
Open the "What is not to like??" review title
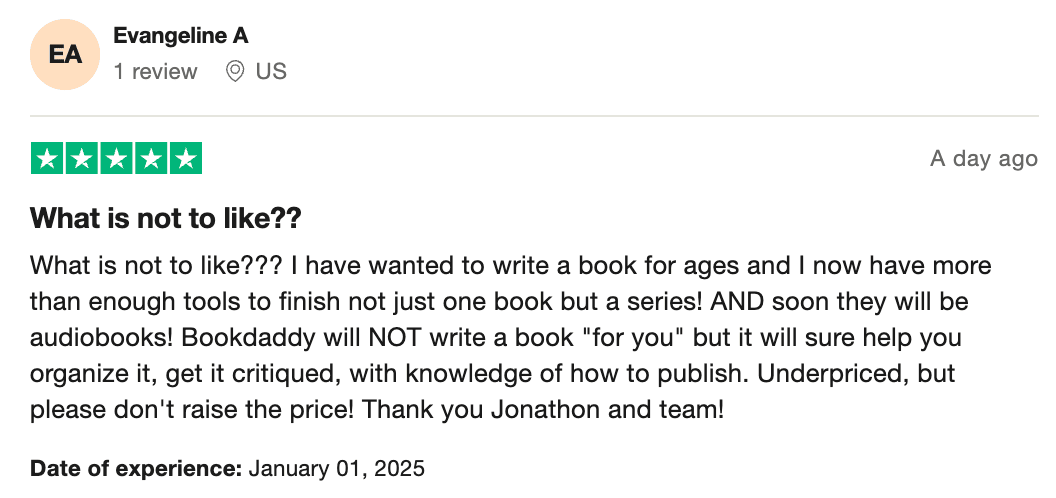pyautogui.click(x=166, y=217)
